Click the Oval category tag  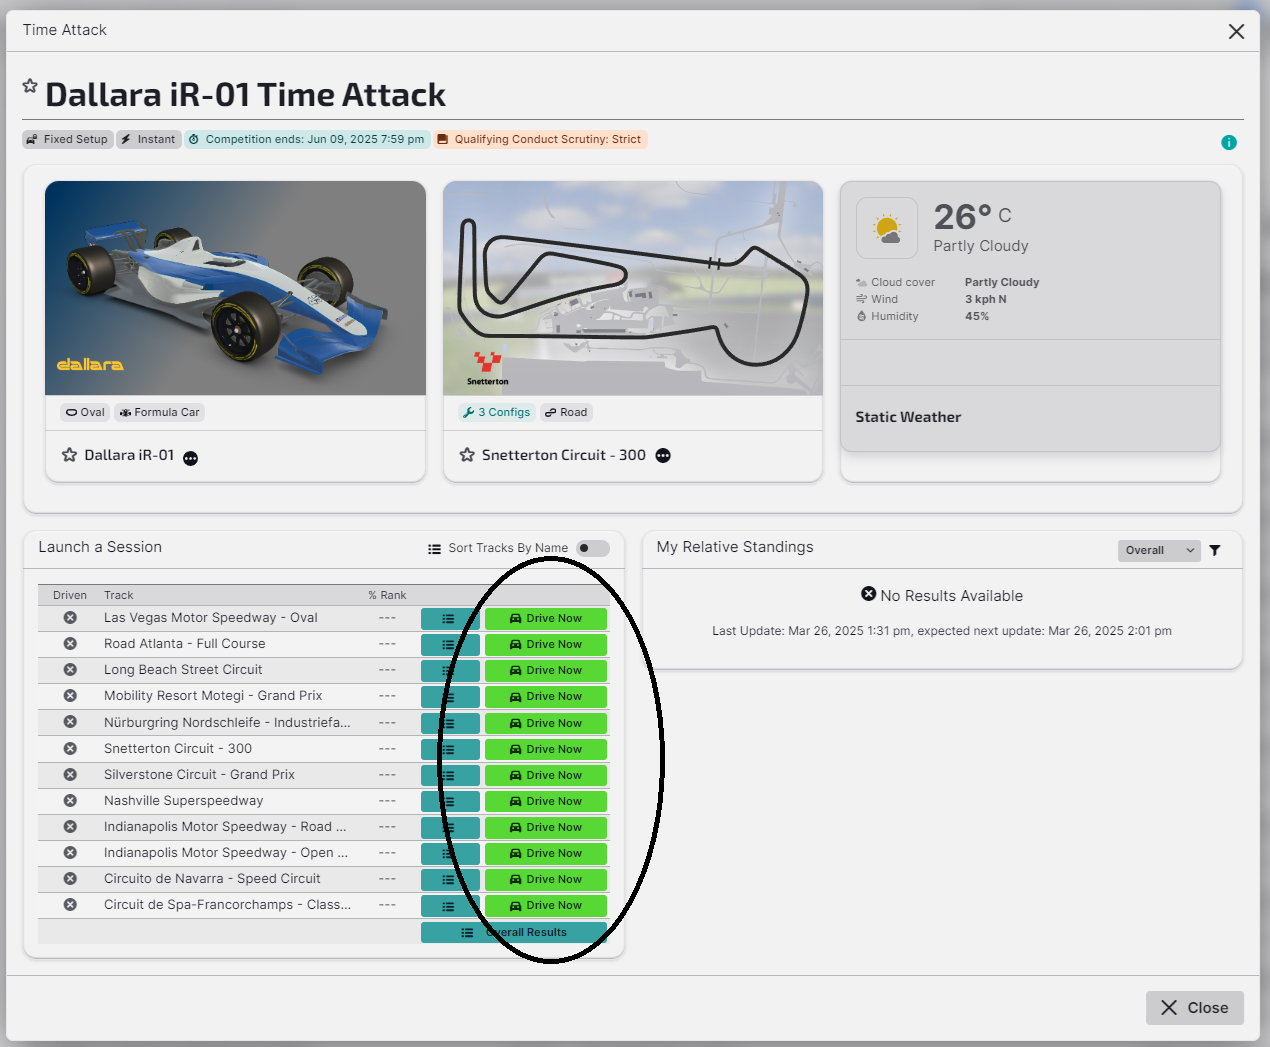85,412
